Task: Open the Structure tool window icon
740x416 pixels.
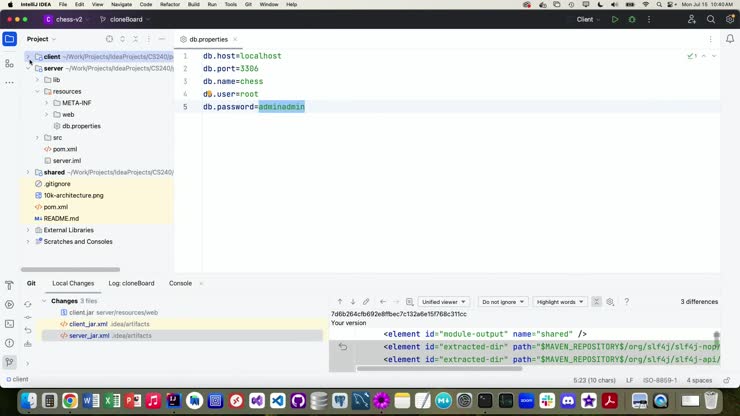Action: (x=9, y=63)
